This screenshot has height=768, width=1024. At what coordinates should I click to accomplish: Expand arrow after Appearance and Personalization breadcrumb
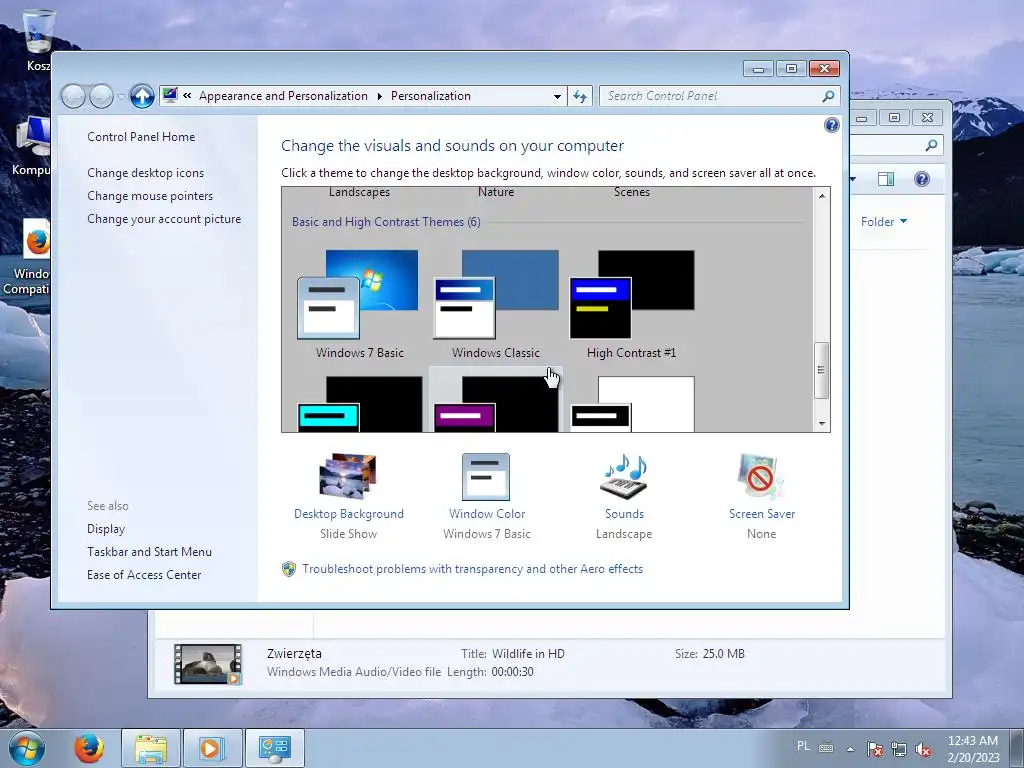pos(379,97)
